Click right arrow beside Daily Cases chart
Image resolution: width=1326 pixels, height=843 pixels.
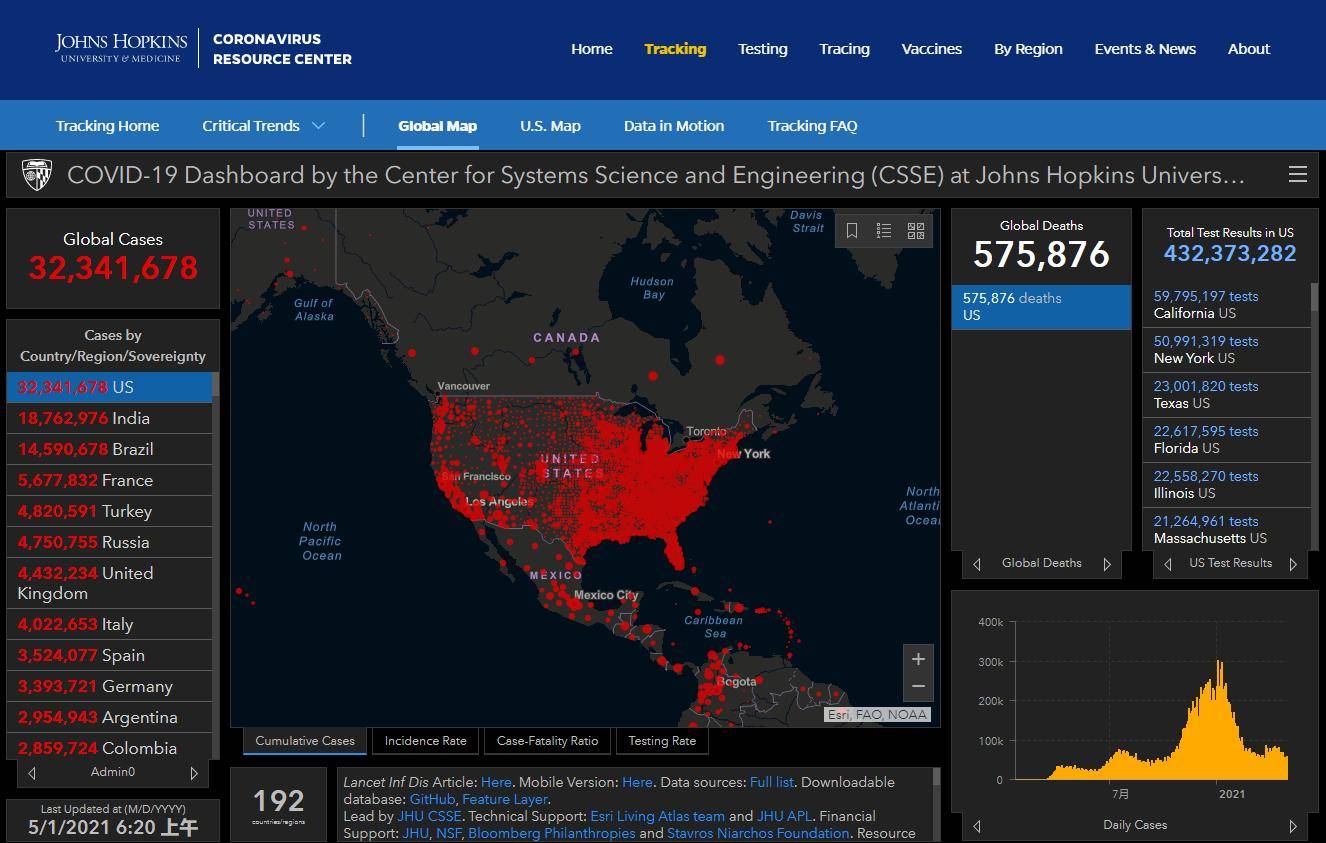point(1293,826)
